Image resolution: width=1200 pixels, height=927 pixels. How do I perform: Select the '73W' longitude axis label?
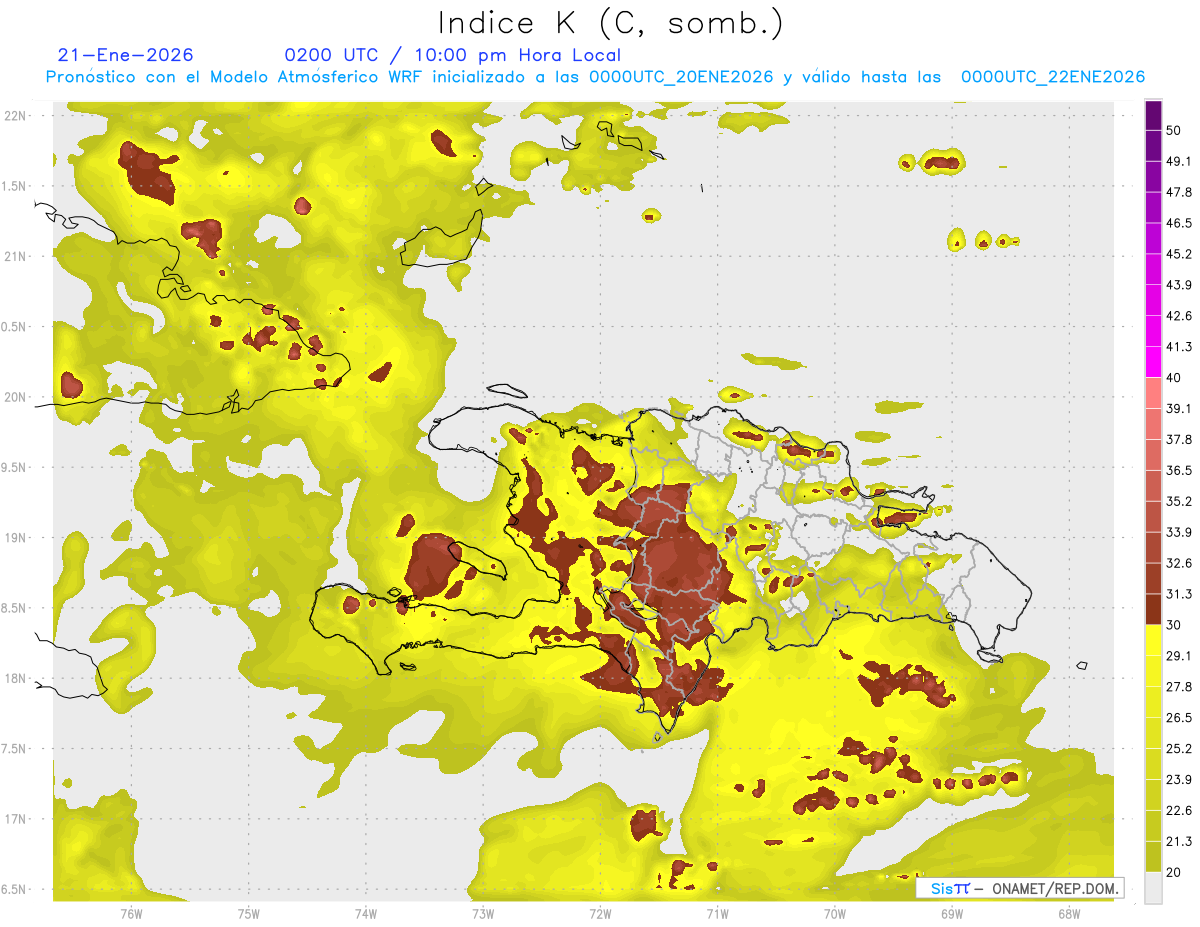tap(483, 913)
